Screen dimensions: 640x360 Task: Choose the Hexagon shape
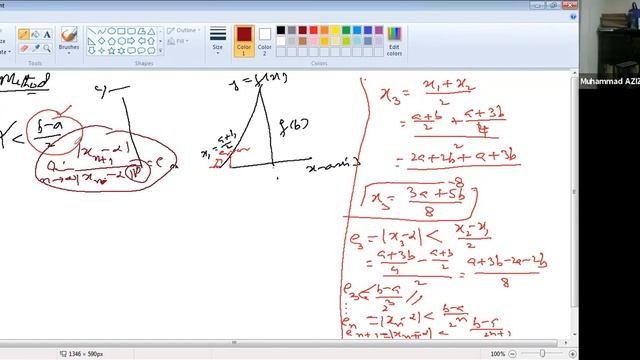click(121, 41)
